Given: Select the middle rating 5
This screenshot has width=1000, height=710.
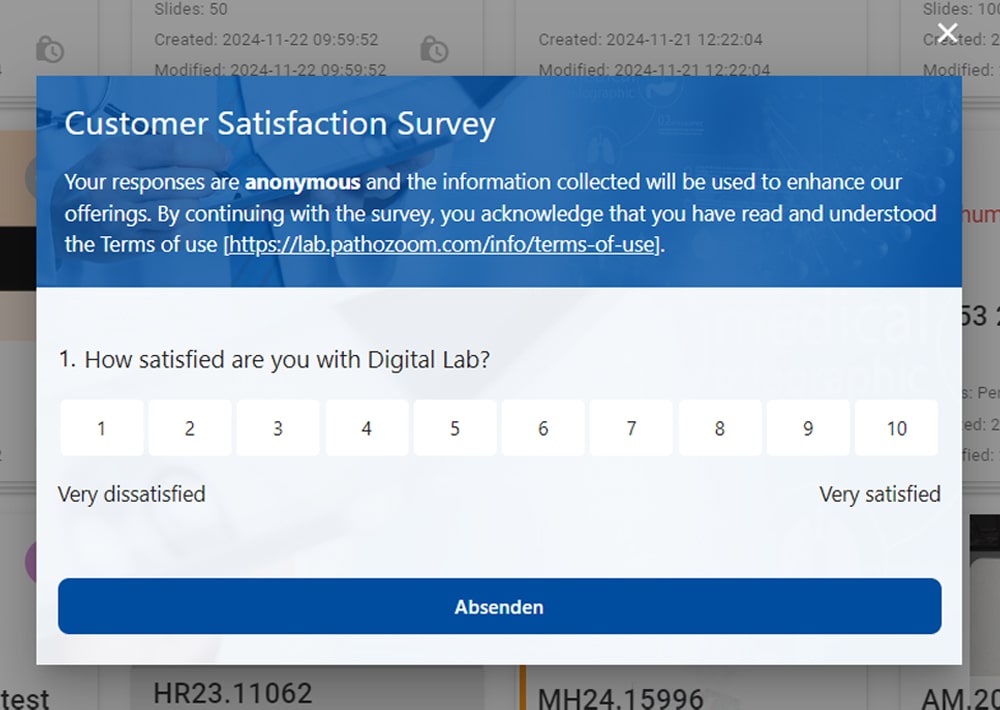Looking at the screenshot, I should (x=455, y=428).
